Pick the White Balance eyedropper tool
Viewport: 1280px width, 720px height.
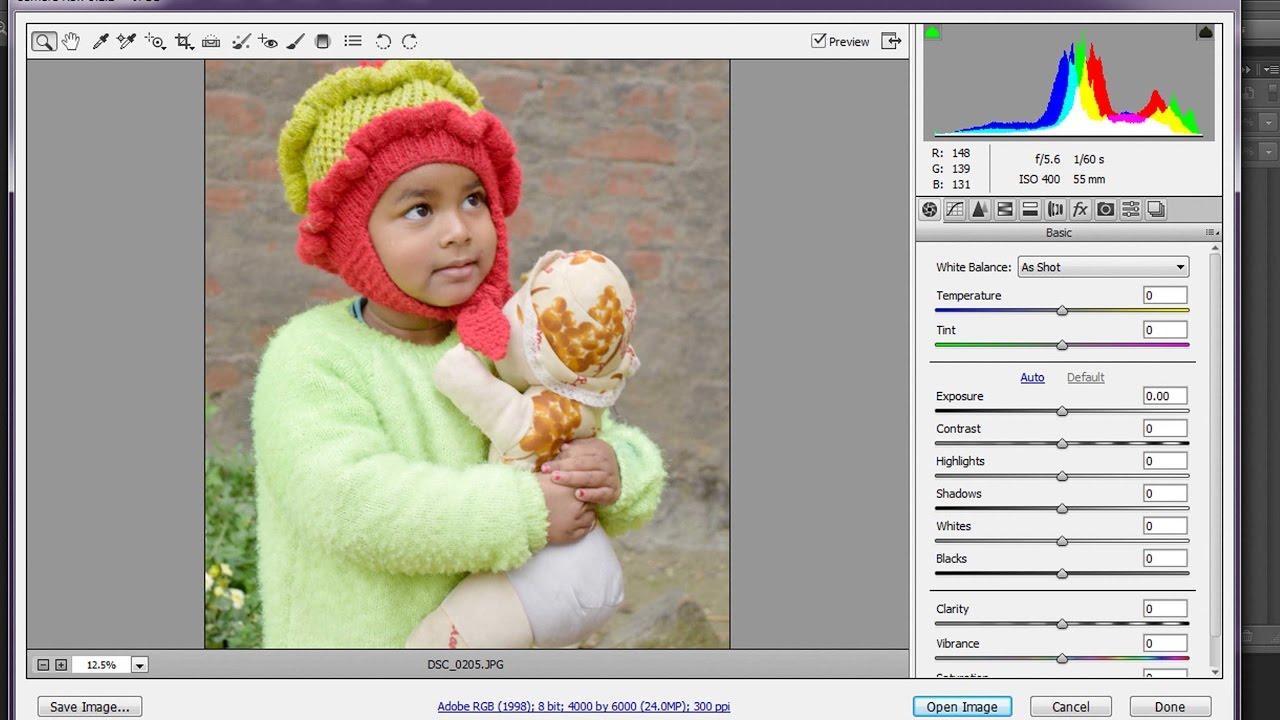(x=100, y=41)
